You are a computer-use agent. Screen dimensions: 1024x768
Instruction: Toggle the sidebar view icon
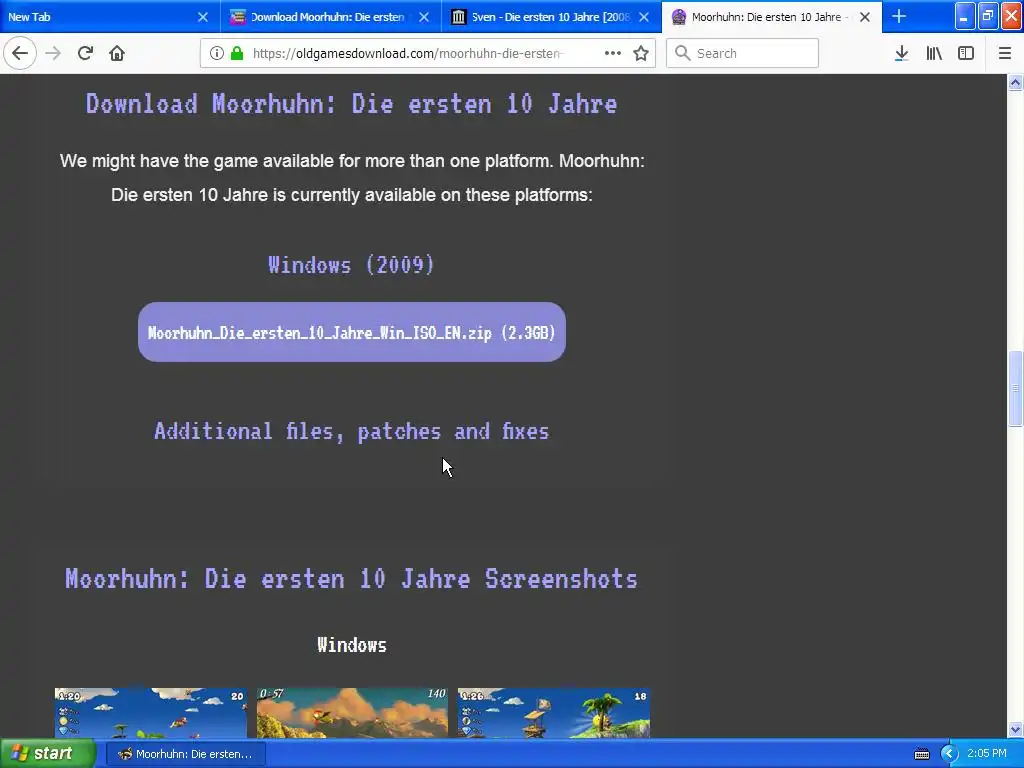pos(966,53)
